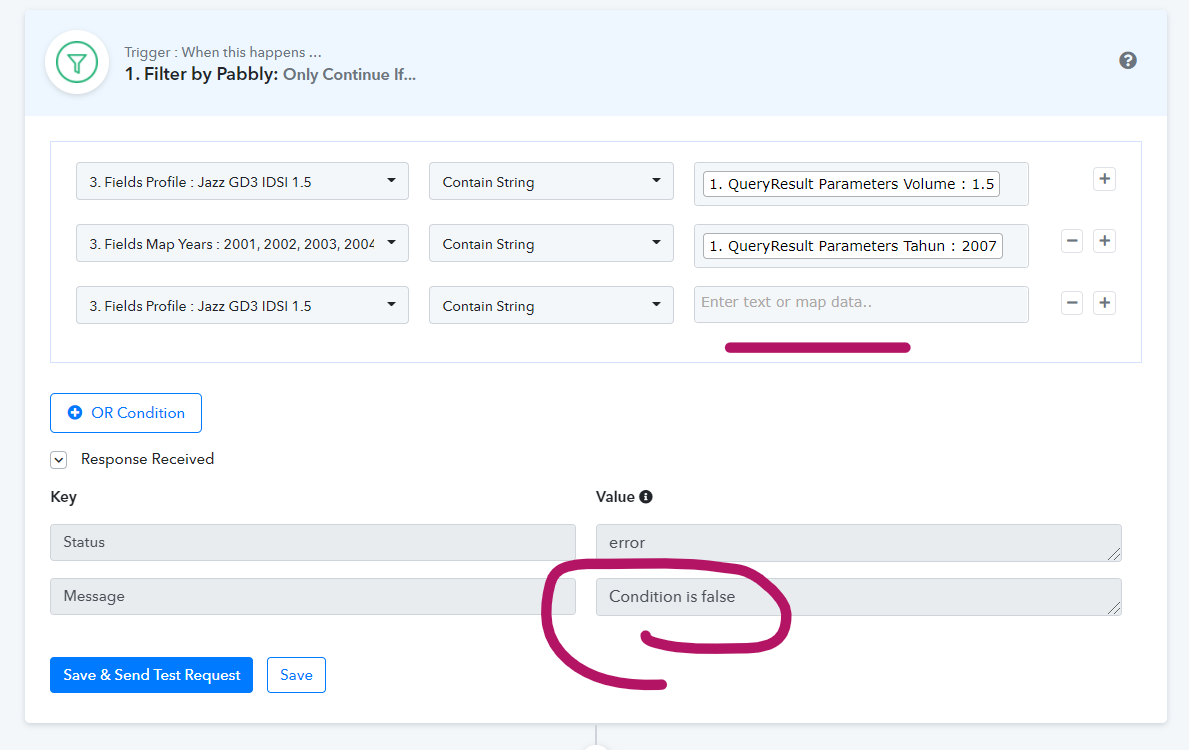Focus the 'Enter text or map data' field

pyautogui.click(x=860, y=304)
